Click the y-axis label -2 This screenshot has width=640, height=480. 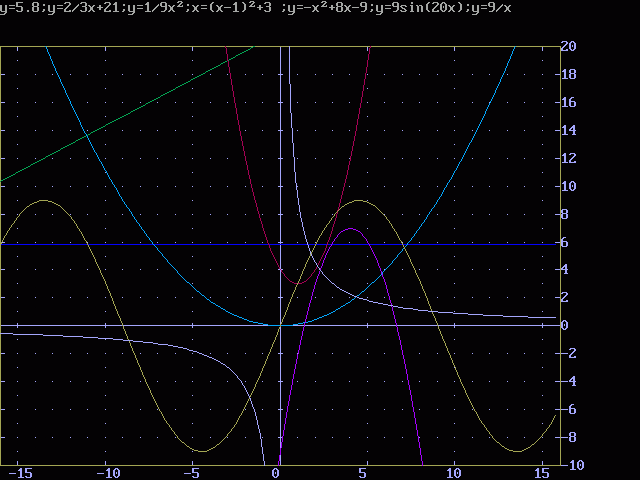[568, 354]
